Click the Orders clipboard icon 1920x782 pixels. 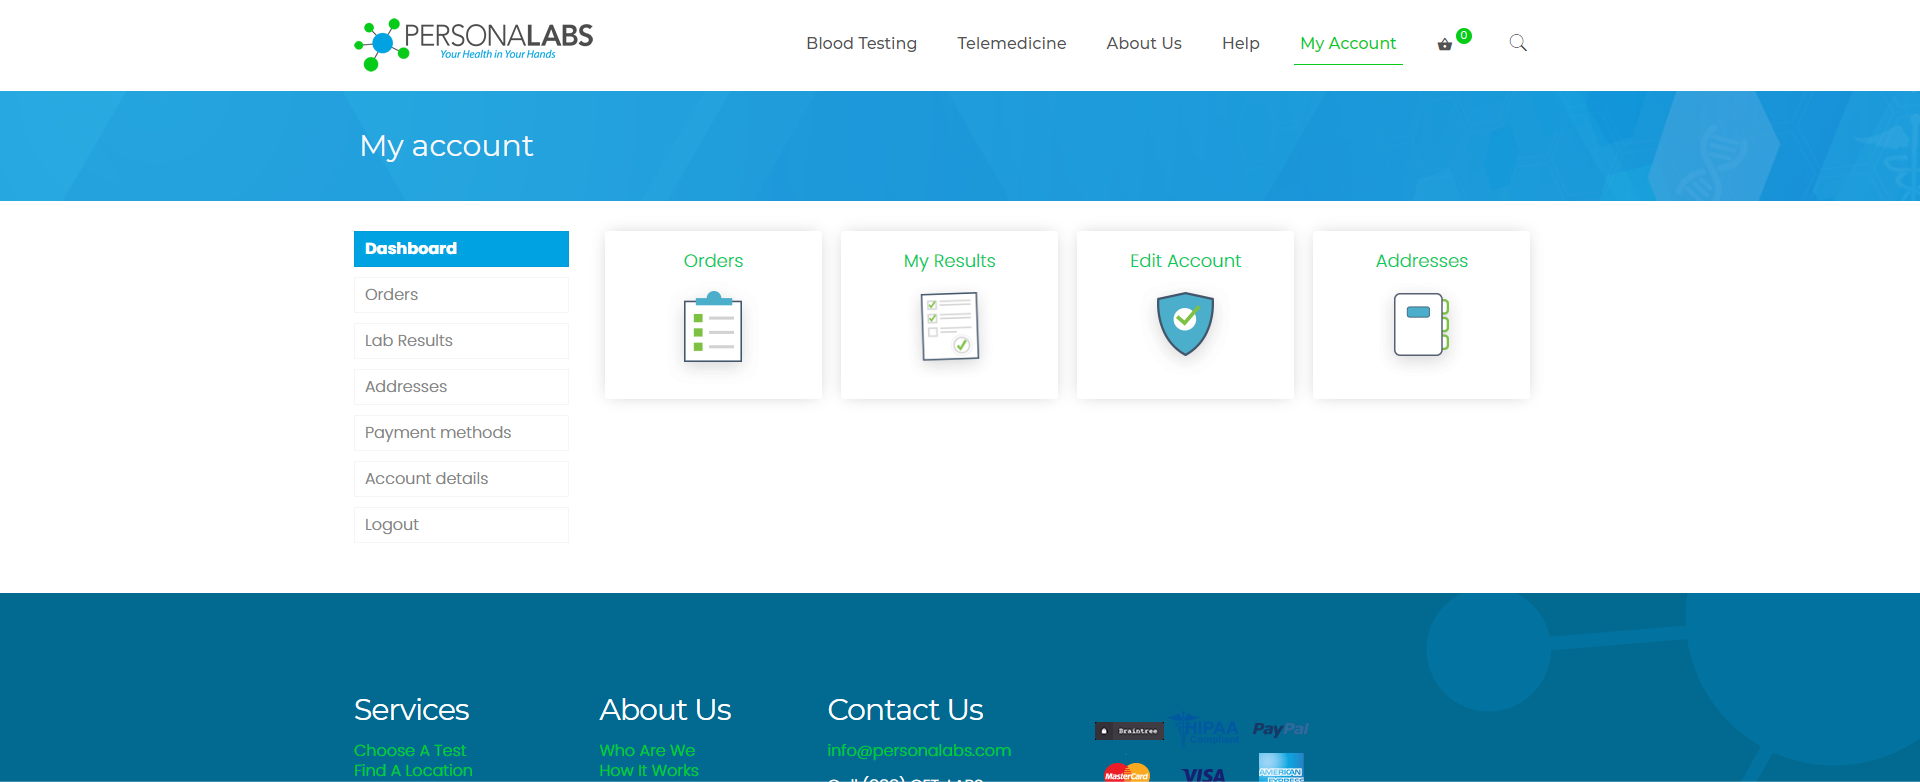tap(713, 326)
